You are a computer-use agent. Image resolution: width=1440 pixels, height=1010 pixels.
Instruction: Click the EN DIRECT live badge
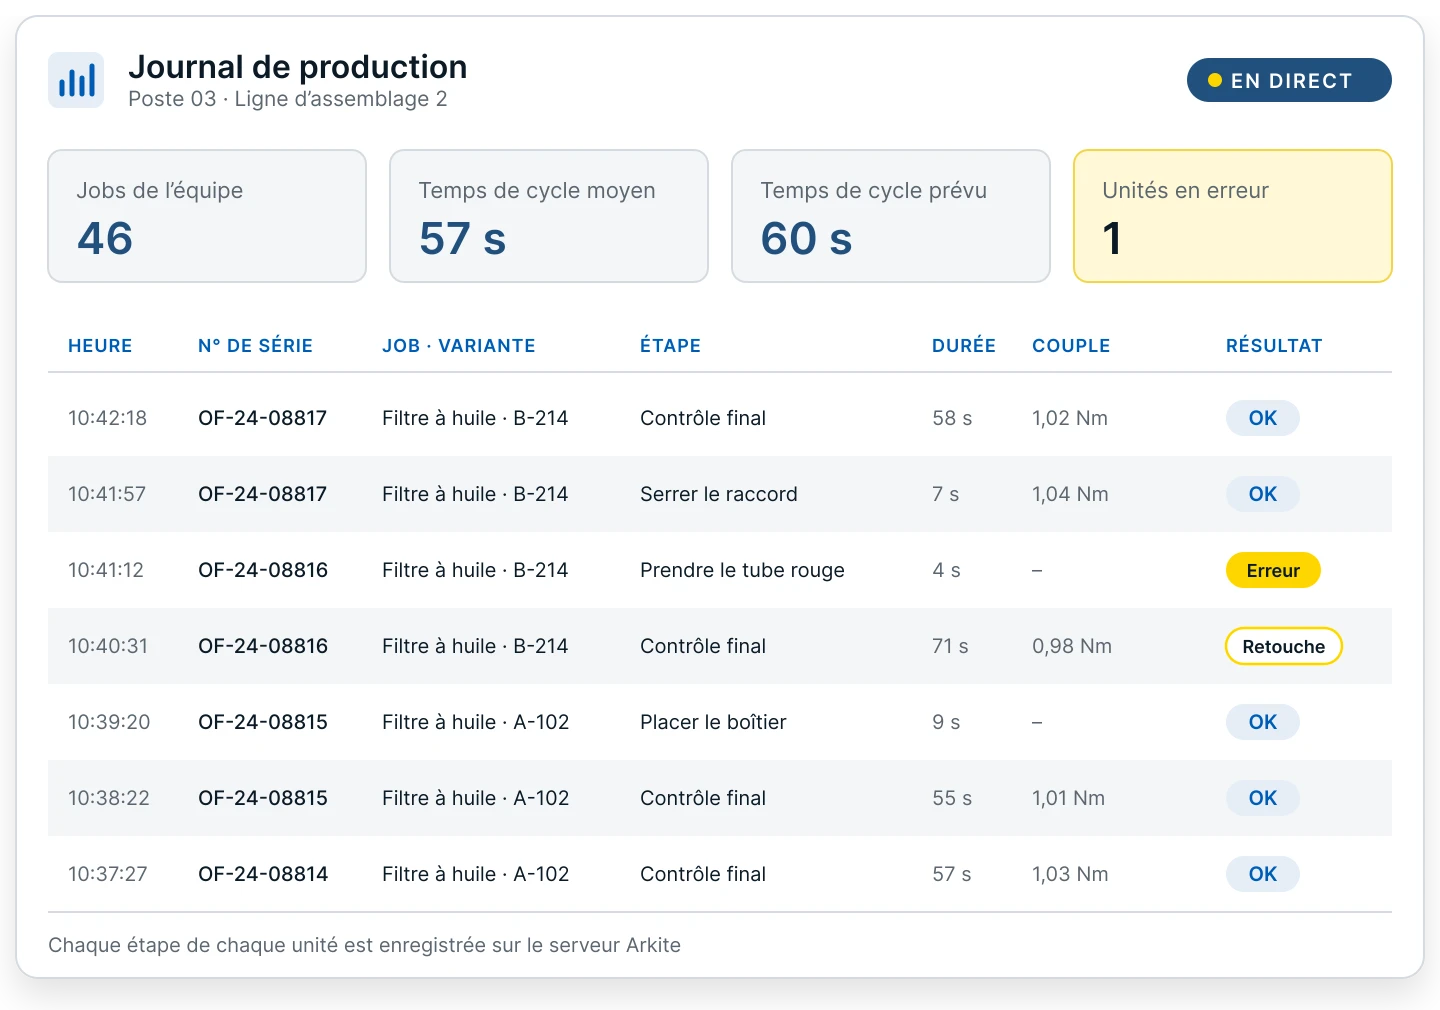point(1289,80)
